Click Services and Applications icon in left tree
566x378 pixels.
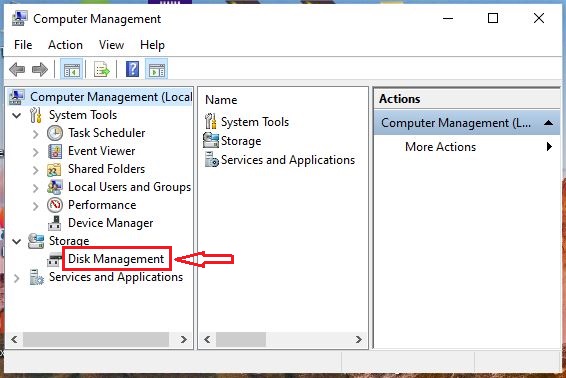[x=36, y=277]
